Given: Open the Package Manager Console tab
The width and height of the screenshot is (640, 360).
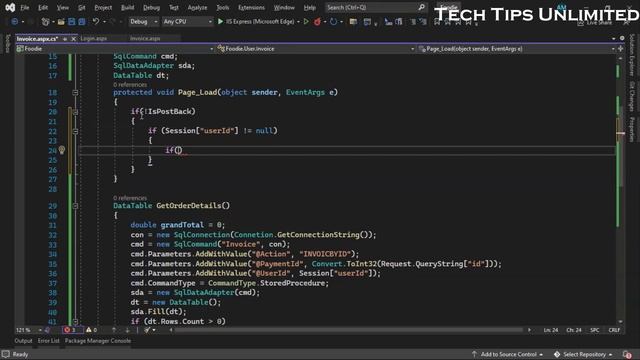Looking at the screenshot, I should click(x=98, y=341).
